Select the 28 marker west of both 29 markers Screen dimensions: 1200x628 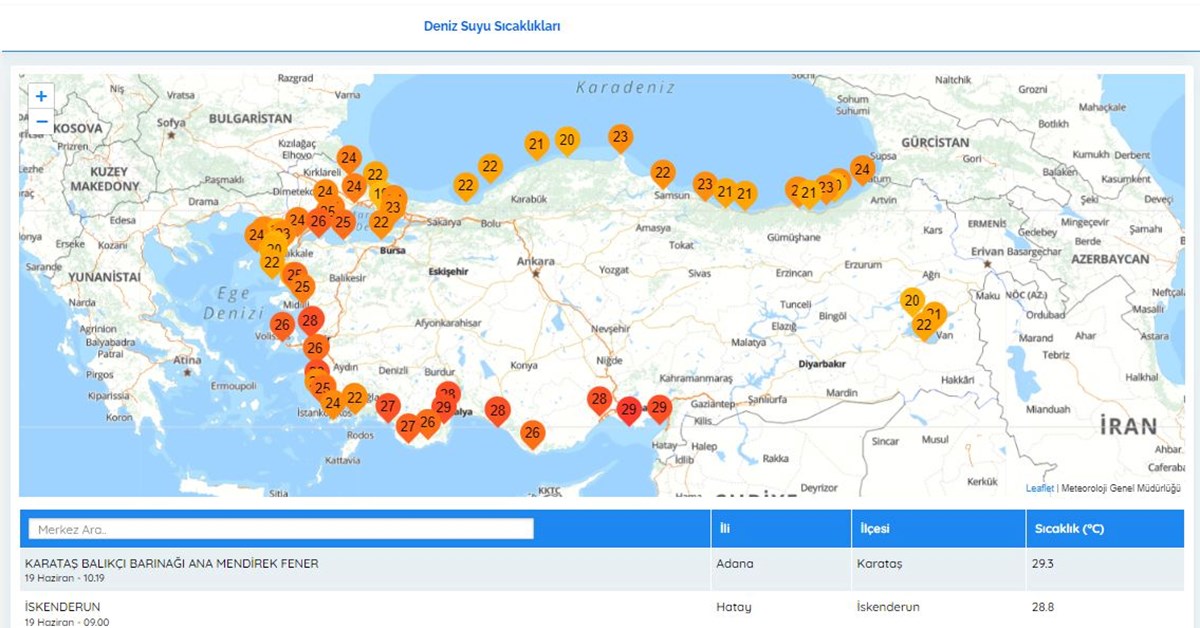click(599, 401)
